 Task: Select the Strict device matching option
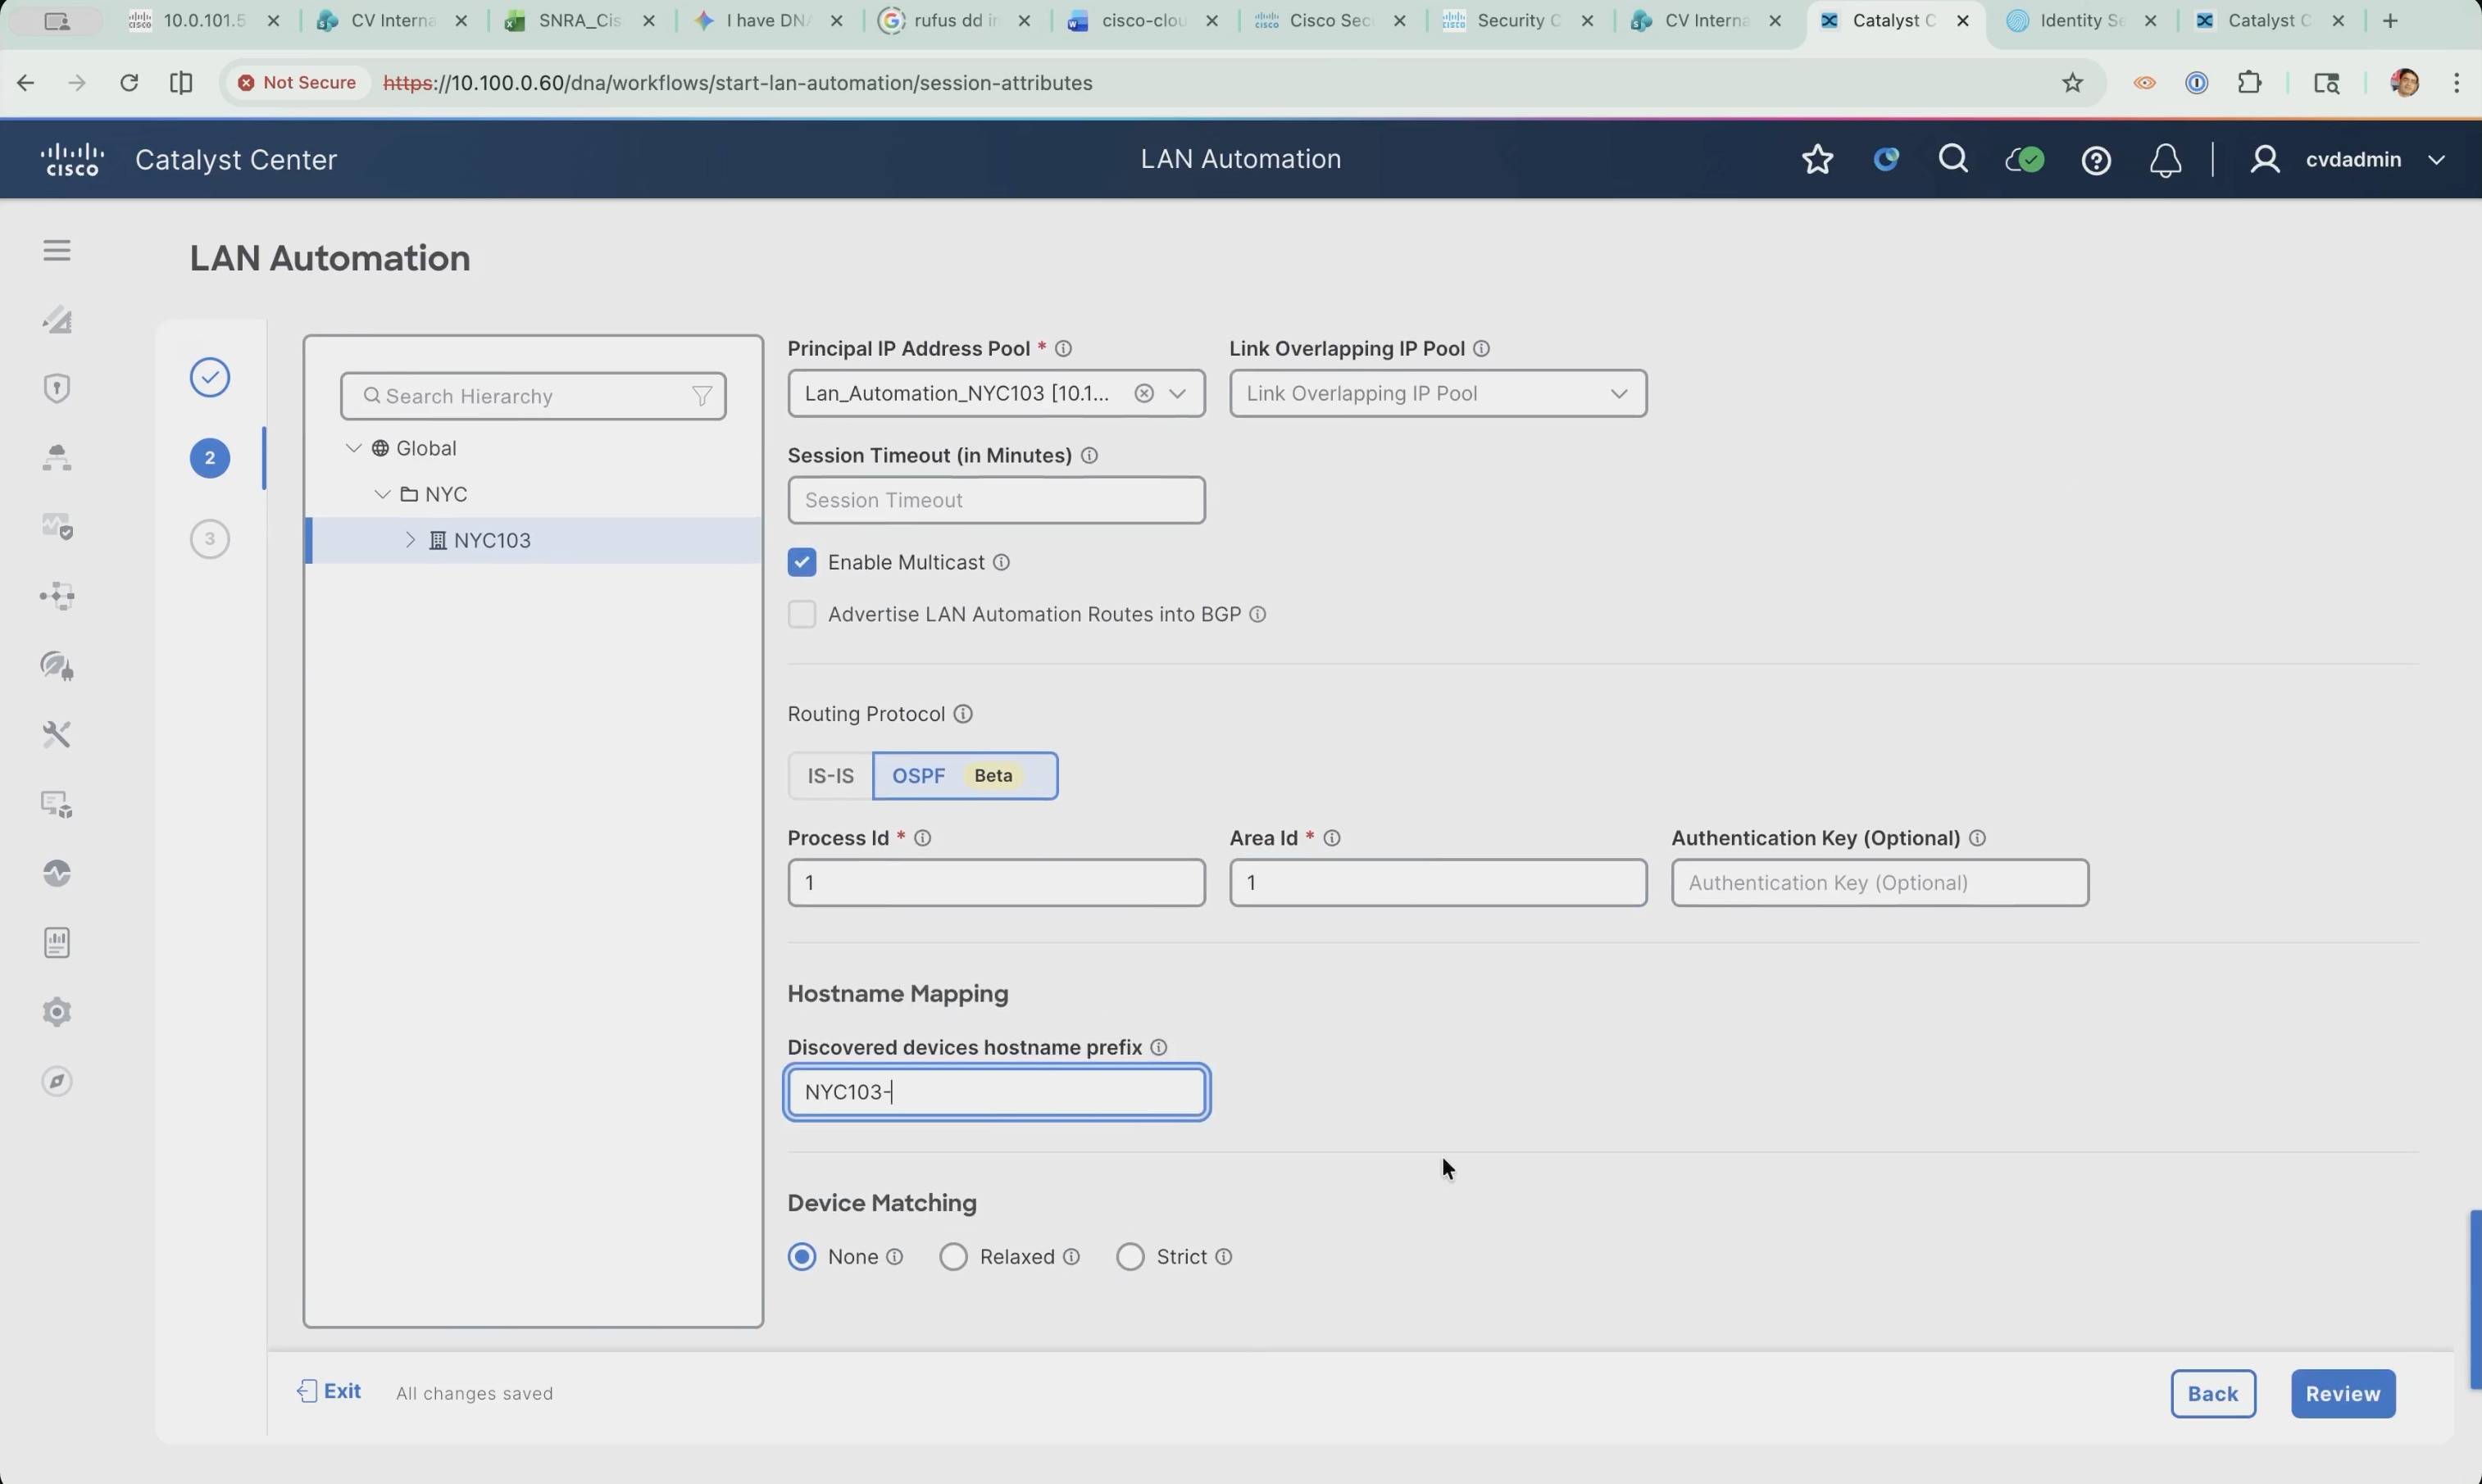[x=1130, y=1256]
